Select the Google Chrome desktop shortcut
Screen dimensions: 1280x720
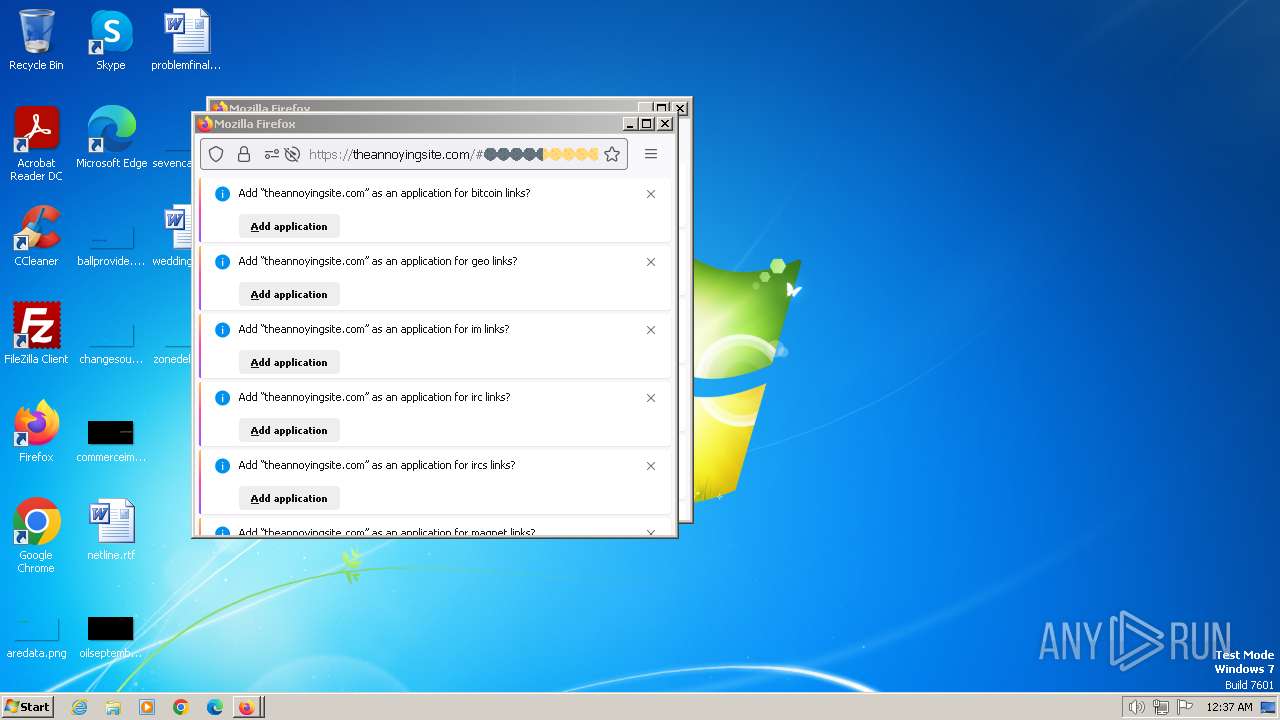tap(36, 536)
